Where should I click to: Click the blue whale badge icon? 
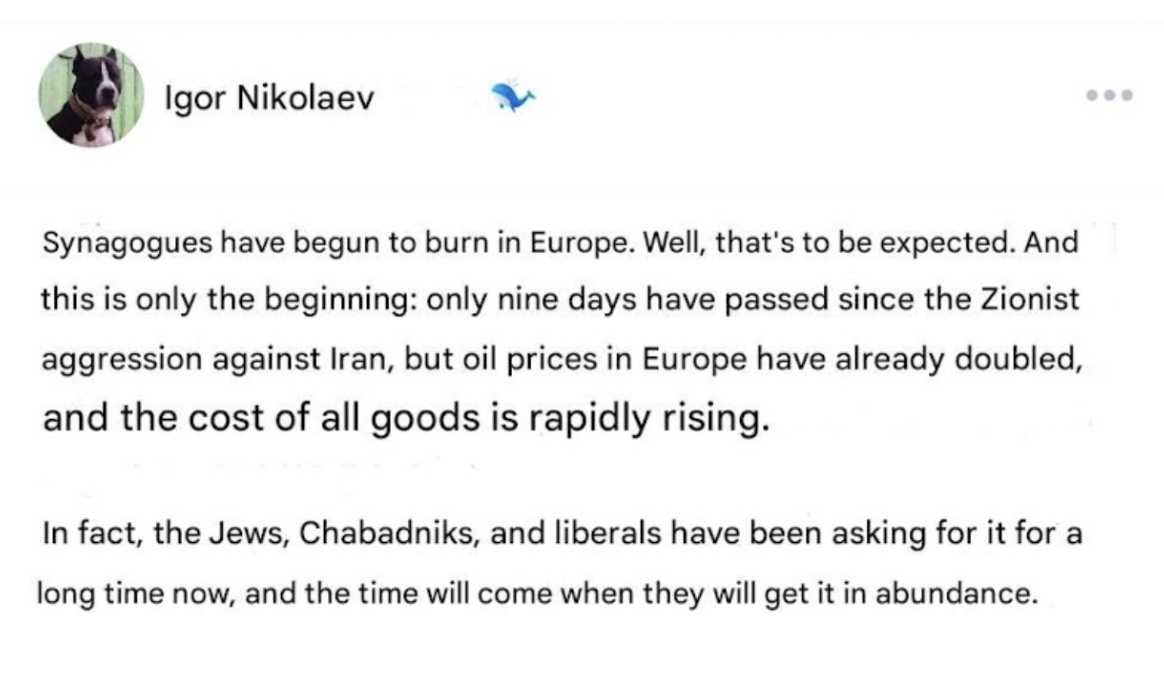coord(513,96)
